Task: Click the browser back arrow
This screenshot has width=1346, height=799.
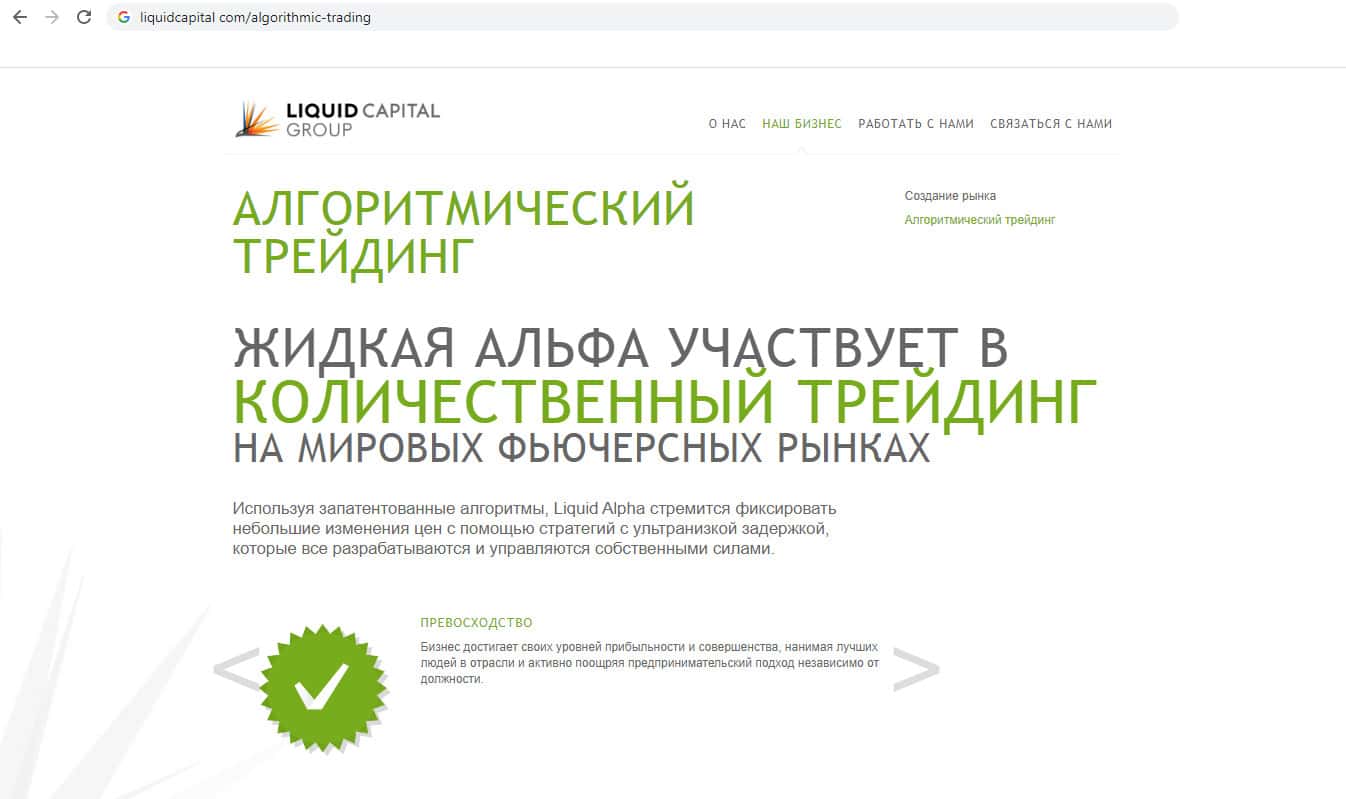Action: tap(20, 17)
